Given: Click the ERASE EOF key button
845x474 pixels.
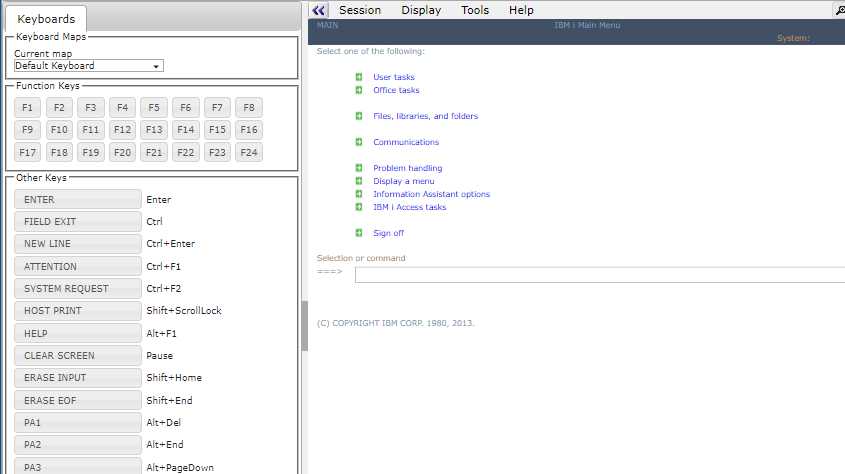Looking at the screenshot, I should click(x=78, y=401).
